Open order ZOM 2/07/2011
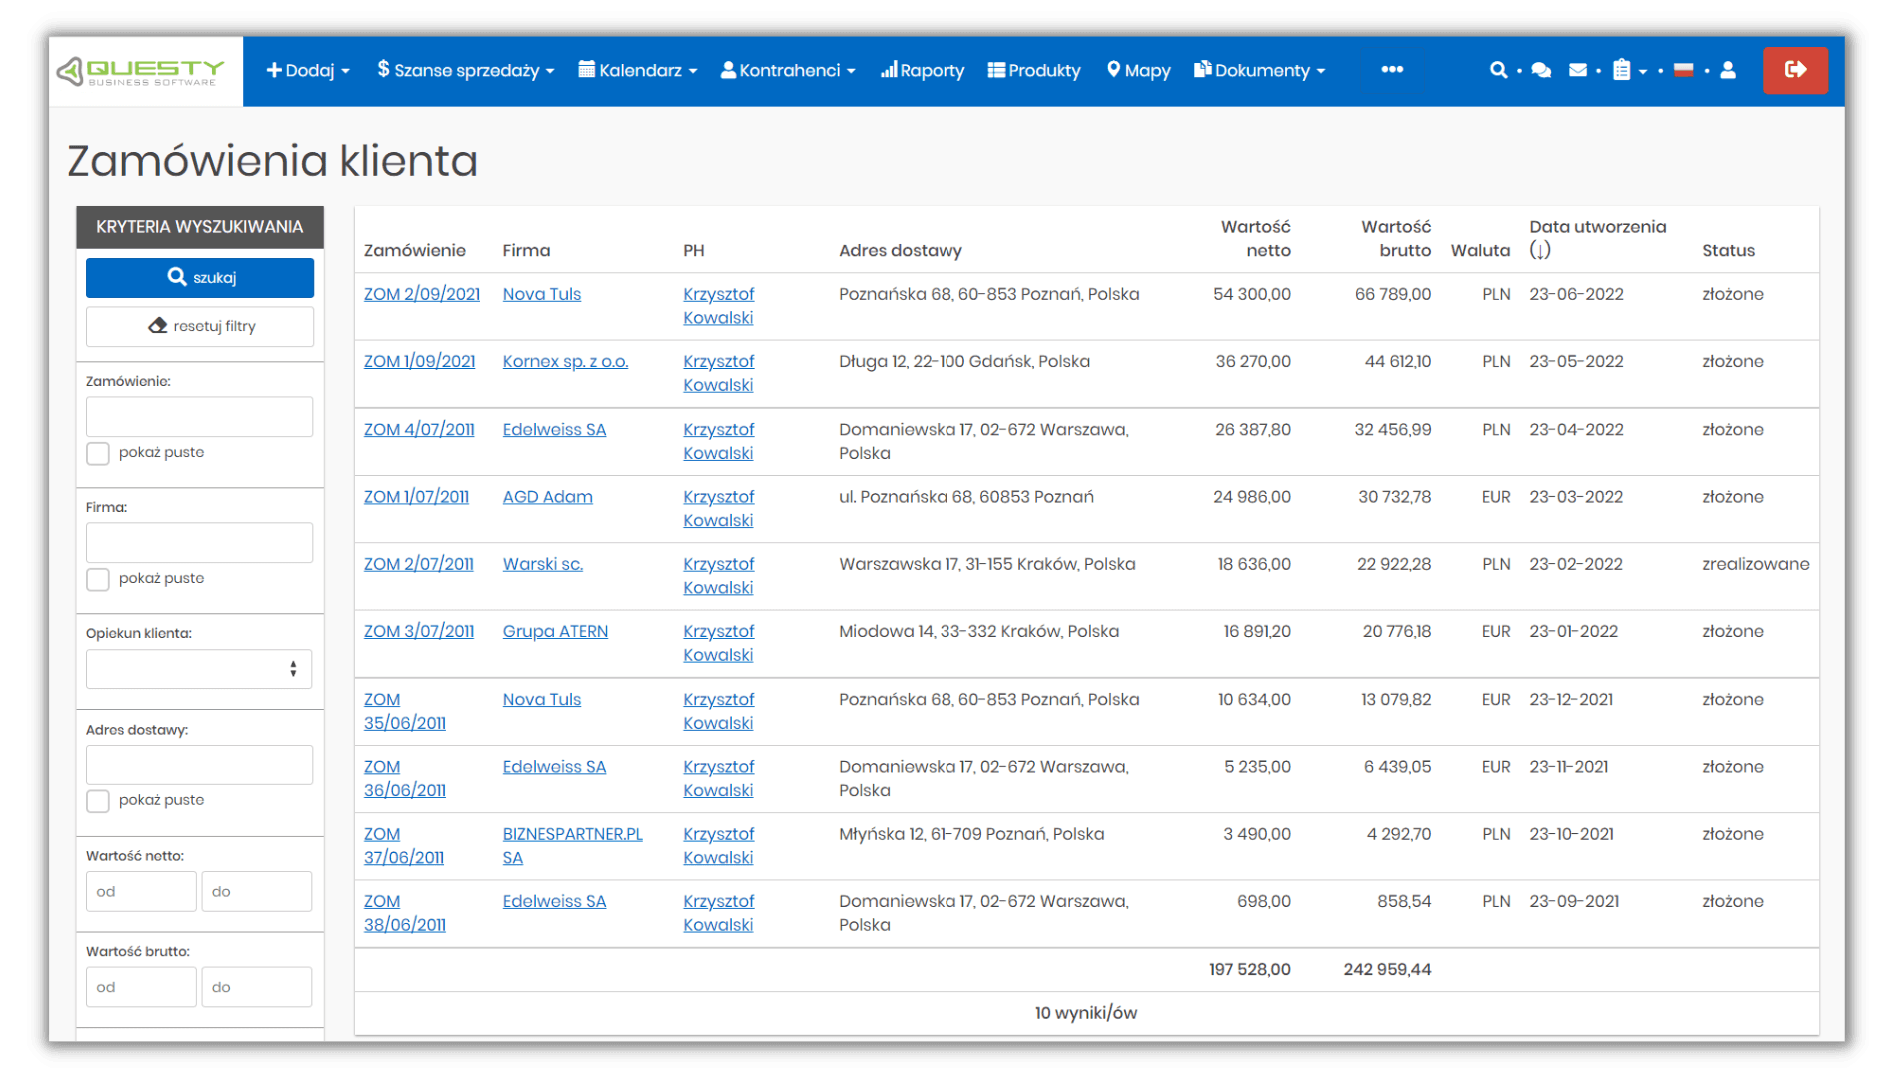This screenshot has width=1896, height=1079. [419, 564]
